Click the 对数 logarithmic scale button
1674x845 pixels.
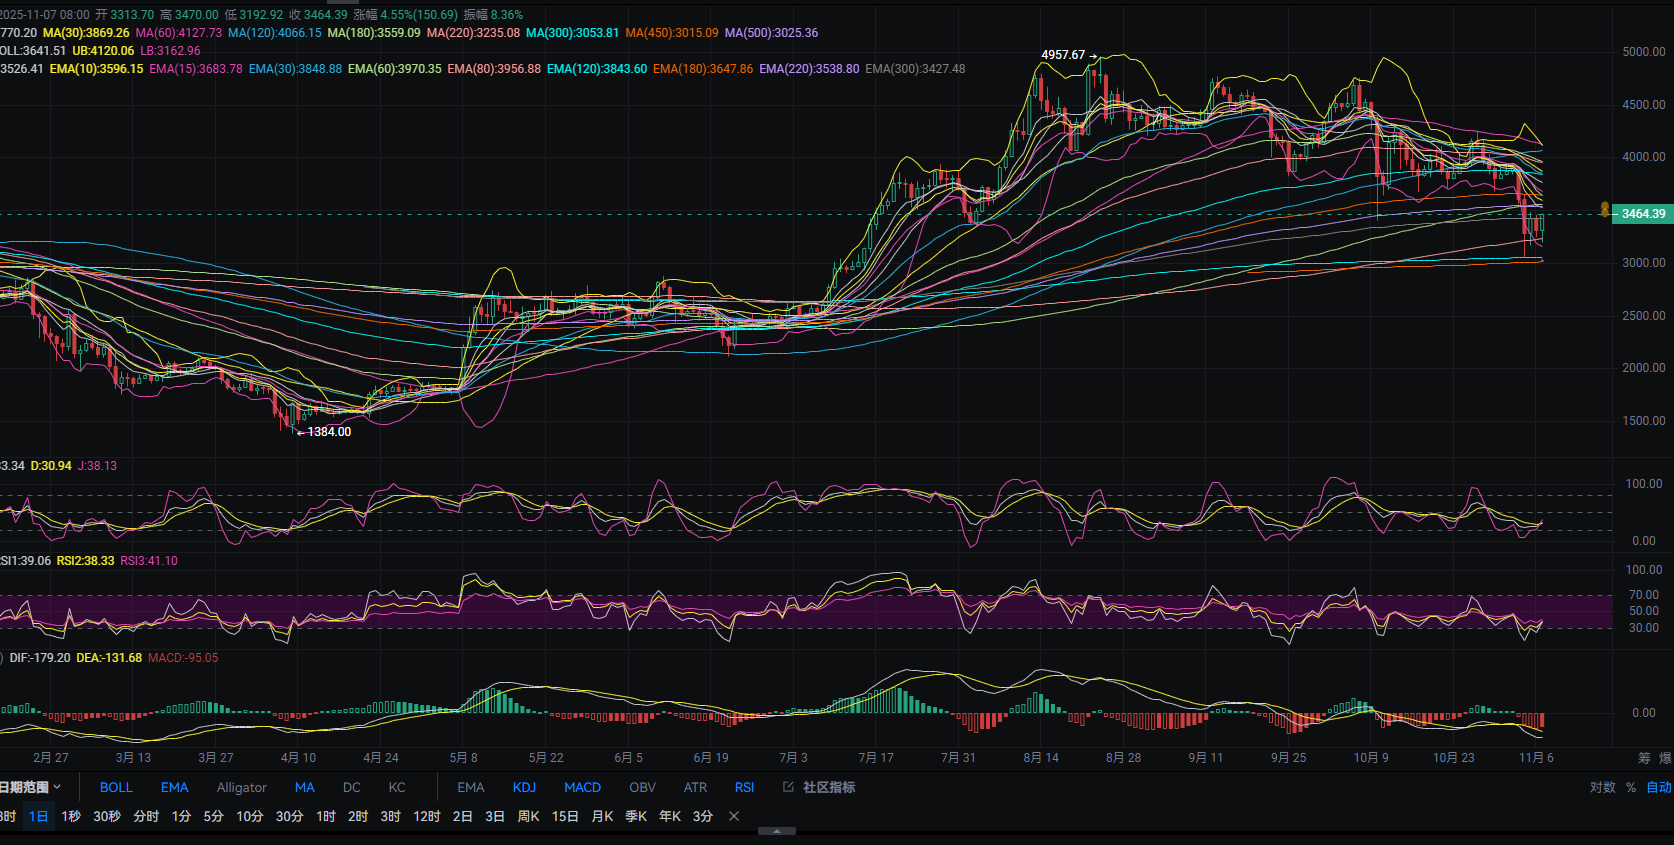[x=1602, y=787]
